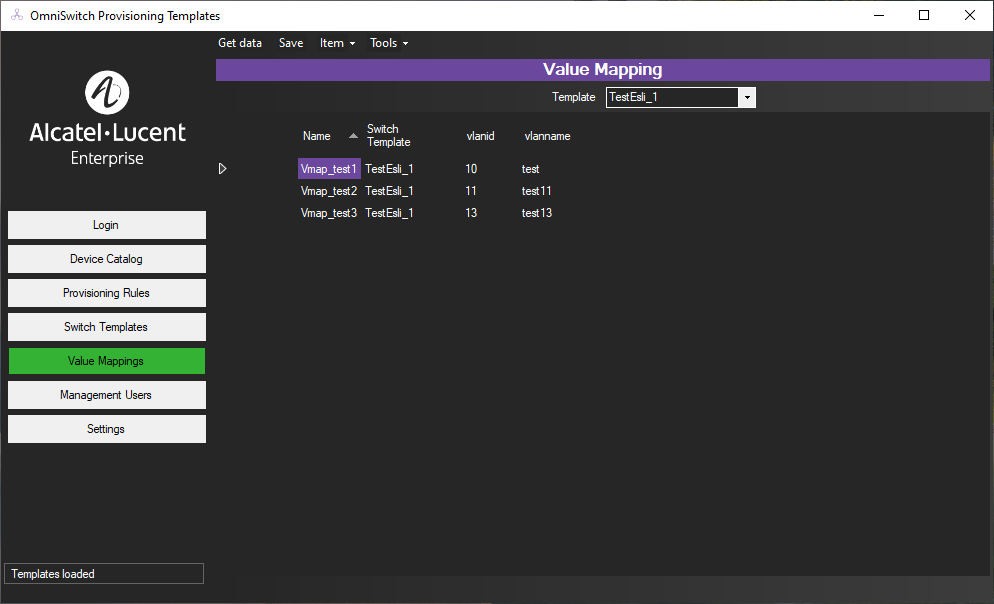
Task: Click Switch Template cell in Vmap_test2 row
Action: click(x=389, y=191)
